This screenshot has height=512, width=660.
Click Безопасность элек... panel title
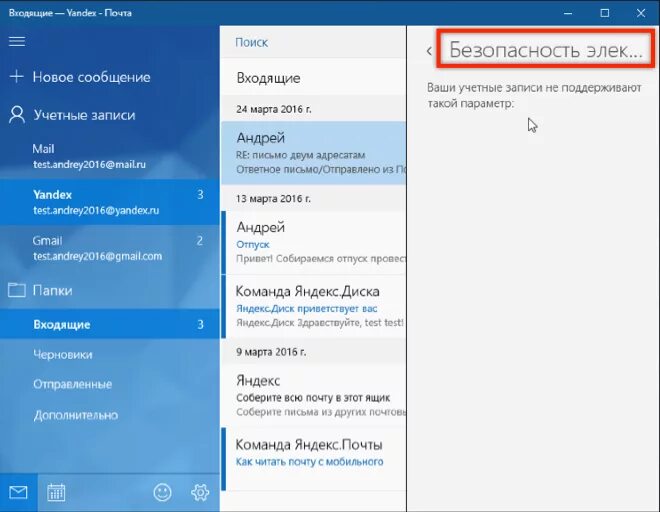(x=546, y=50)
